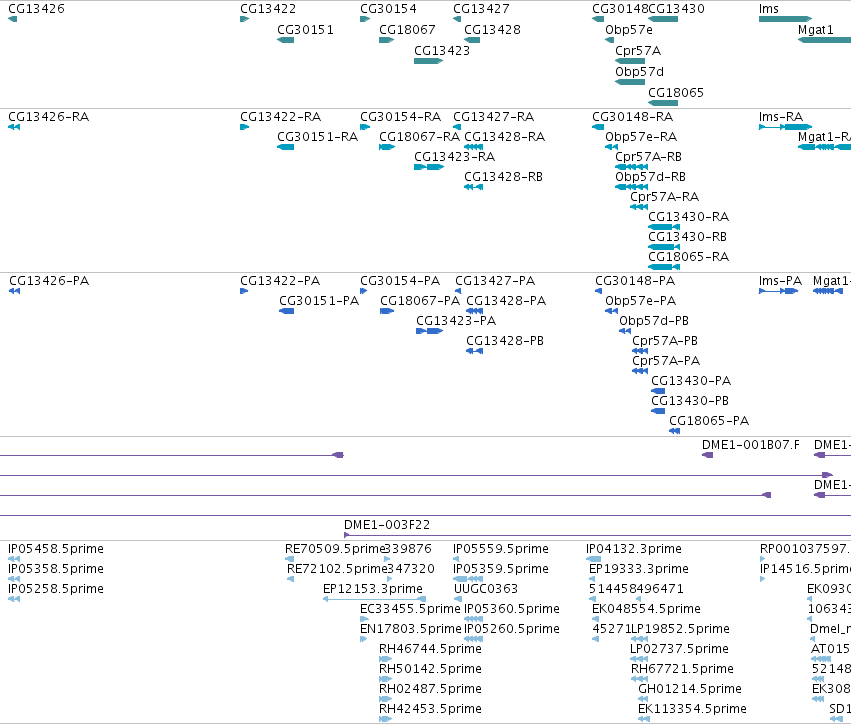This screenshot has width=851, height=724.
Task: Select the RH46744.5prime EST label
Action: point(430,649)
